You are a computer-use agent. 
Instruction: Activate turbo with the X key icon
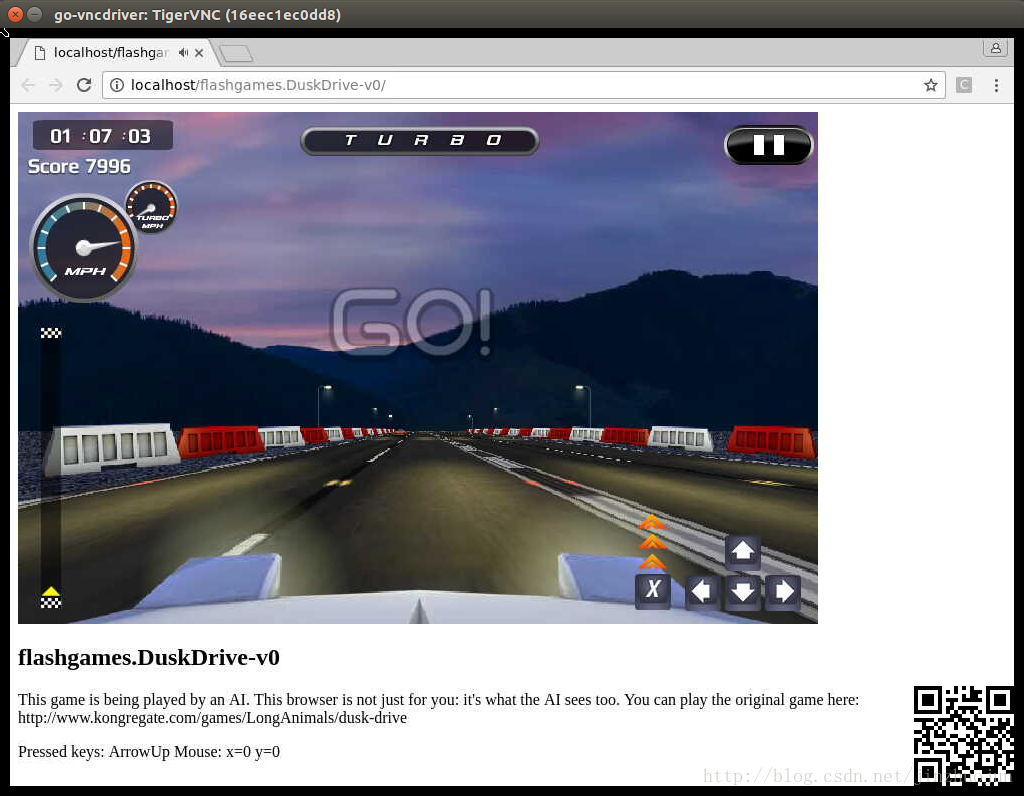652,590
